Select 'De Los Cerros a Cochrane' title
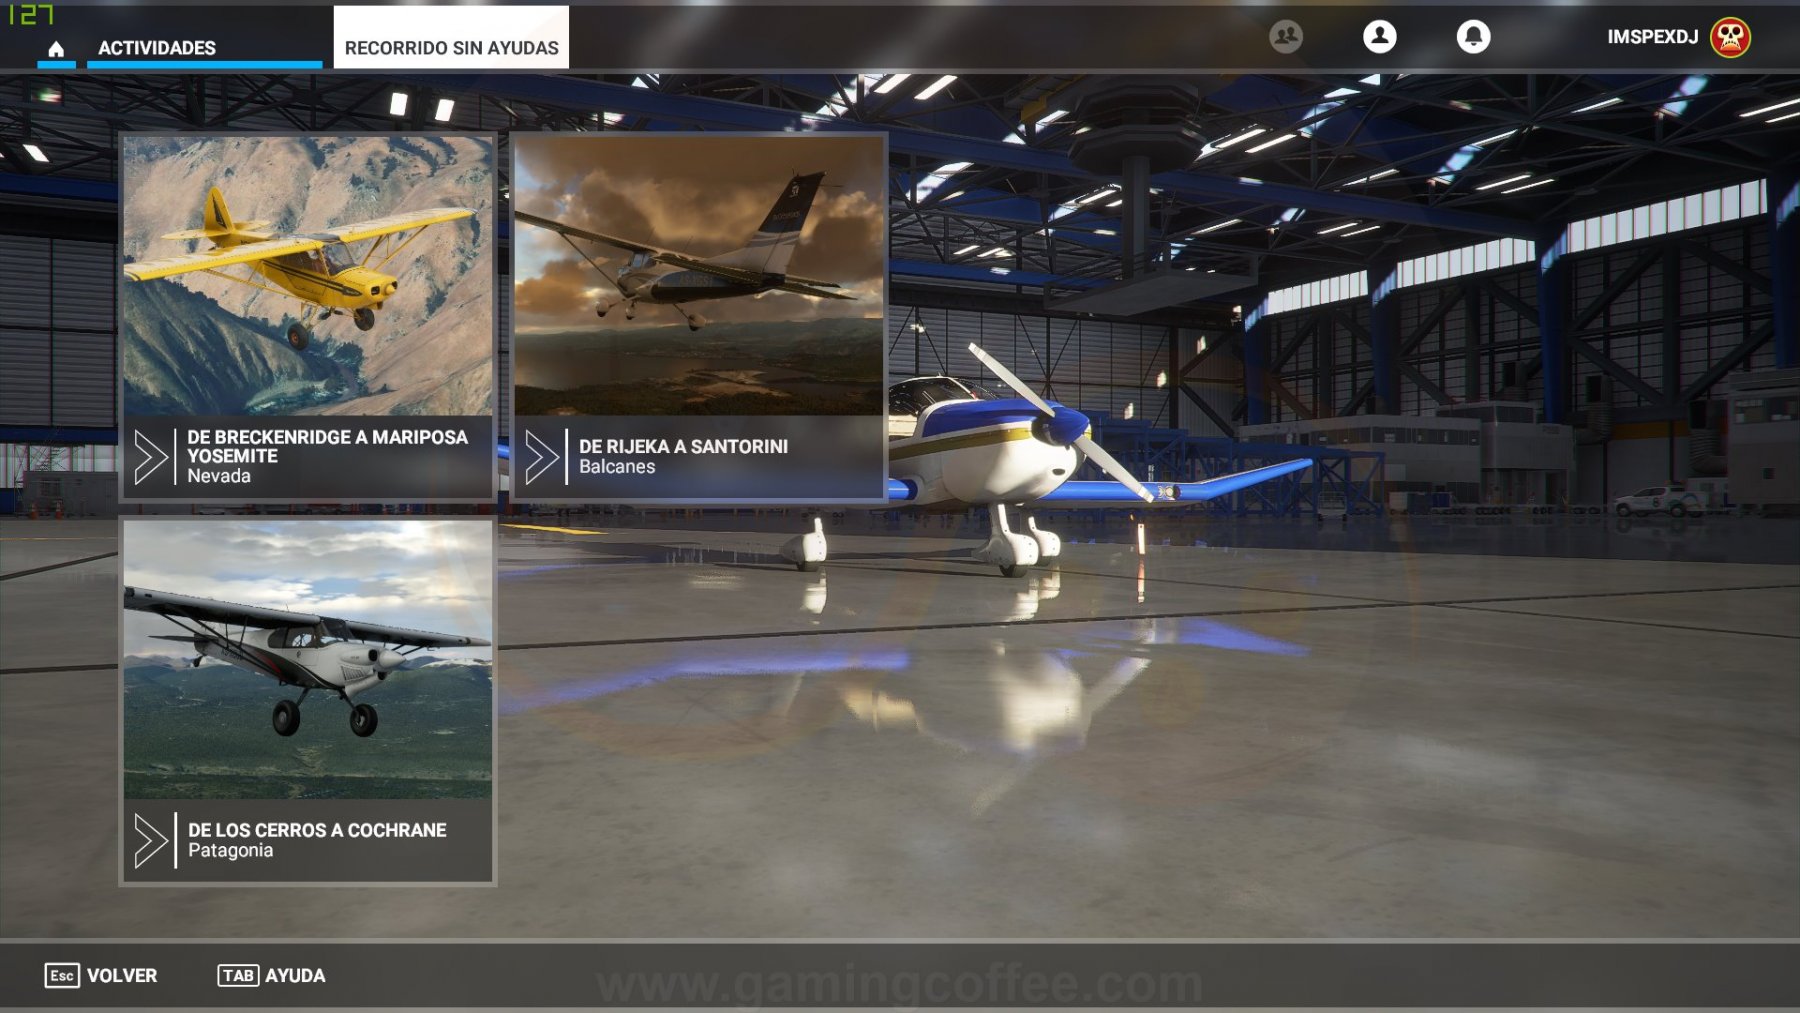The width and height of the screenshot is (1800, 1013). [x=317, y=830]
